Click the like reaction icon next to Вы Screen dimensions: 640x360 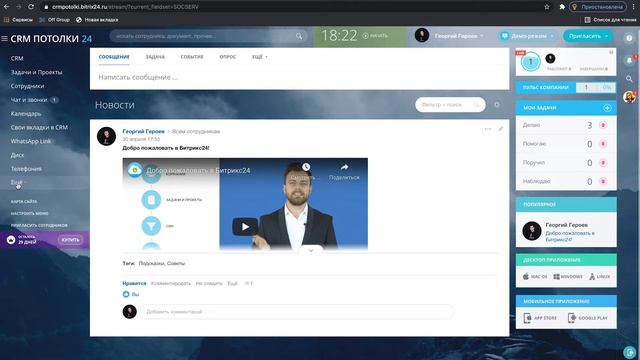tap(126, 294)
